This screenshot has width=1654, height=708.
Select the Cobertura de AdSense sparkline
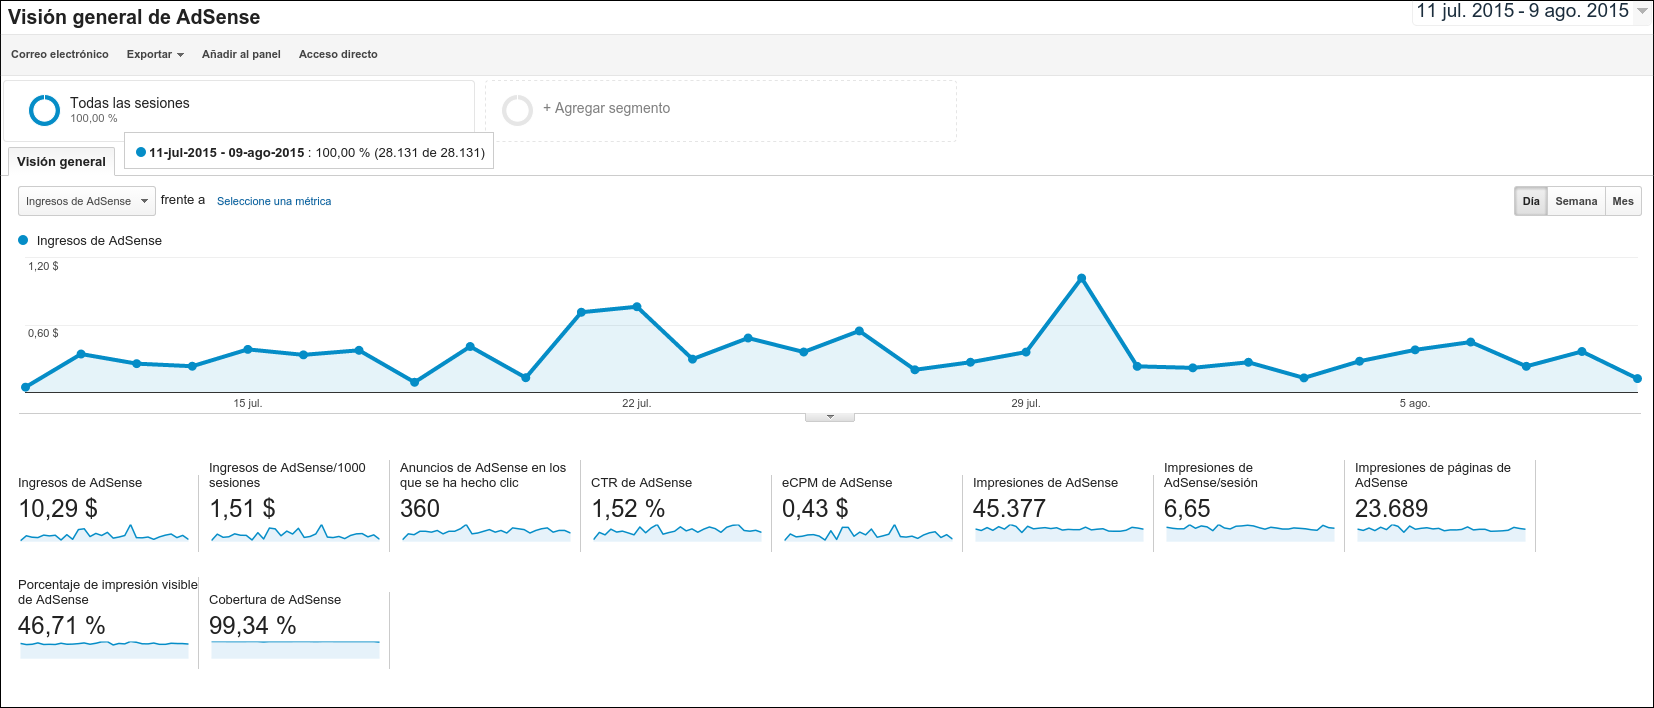pyautogui.click(x=295, y=649)
